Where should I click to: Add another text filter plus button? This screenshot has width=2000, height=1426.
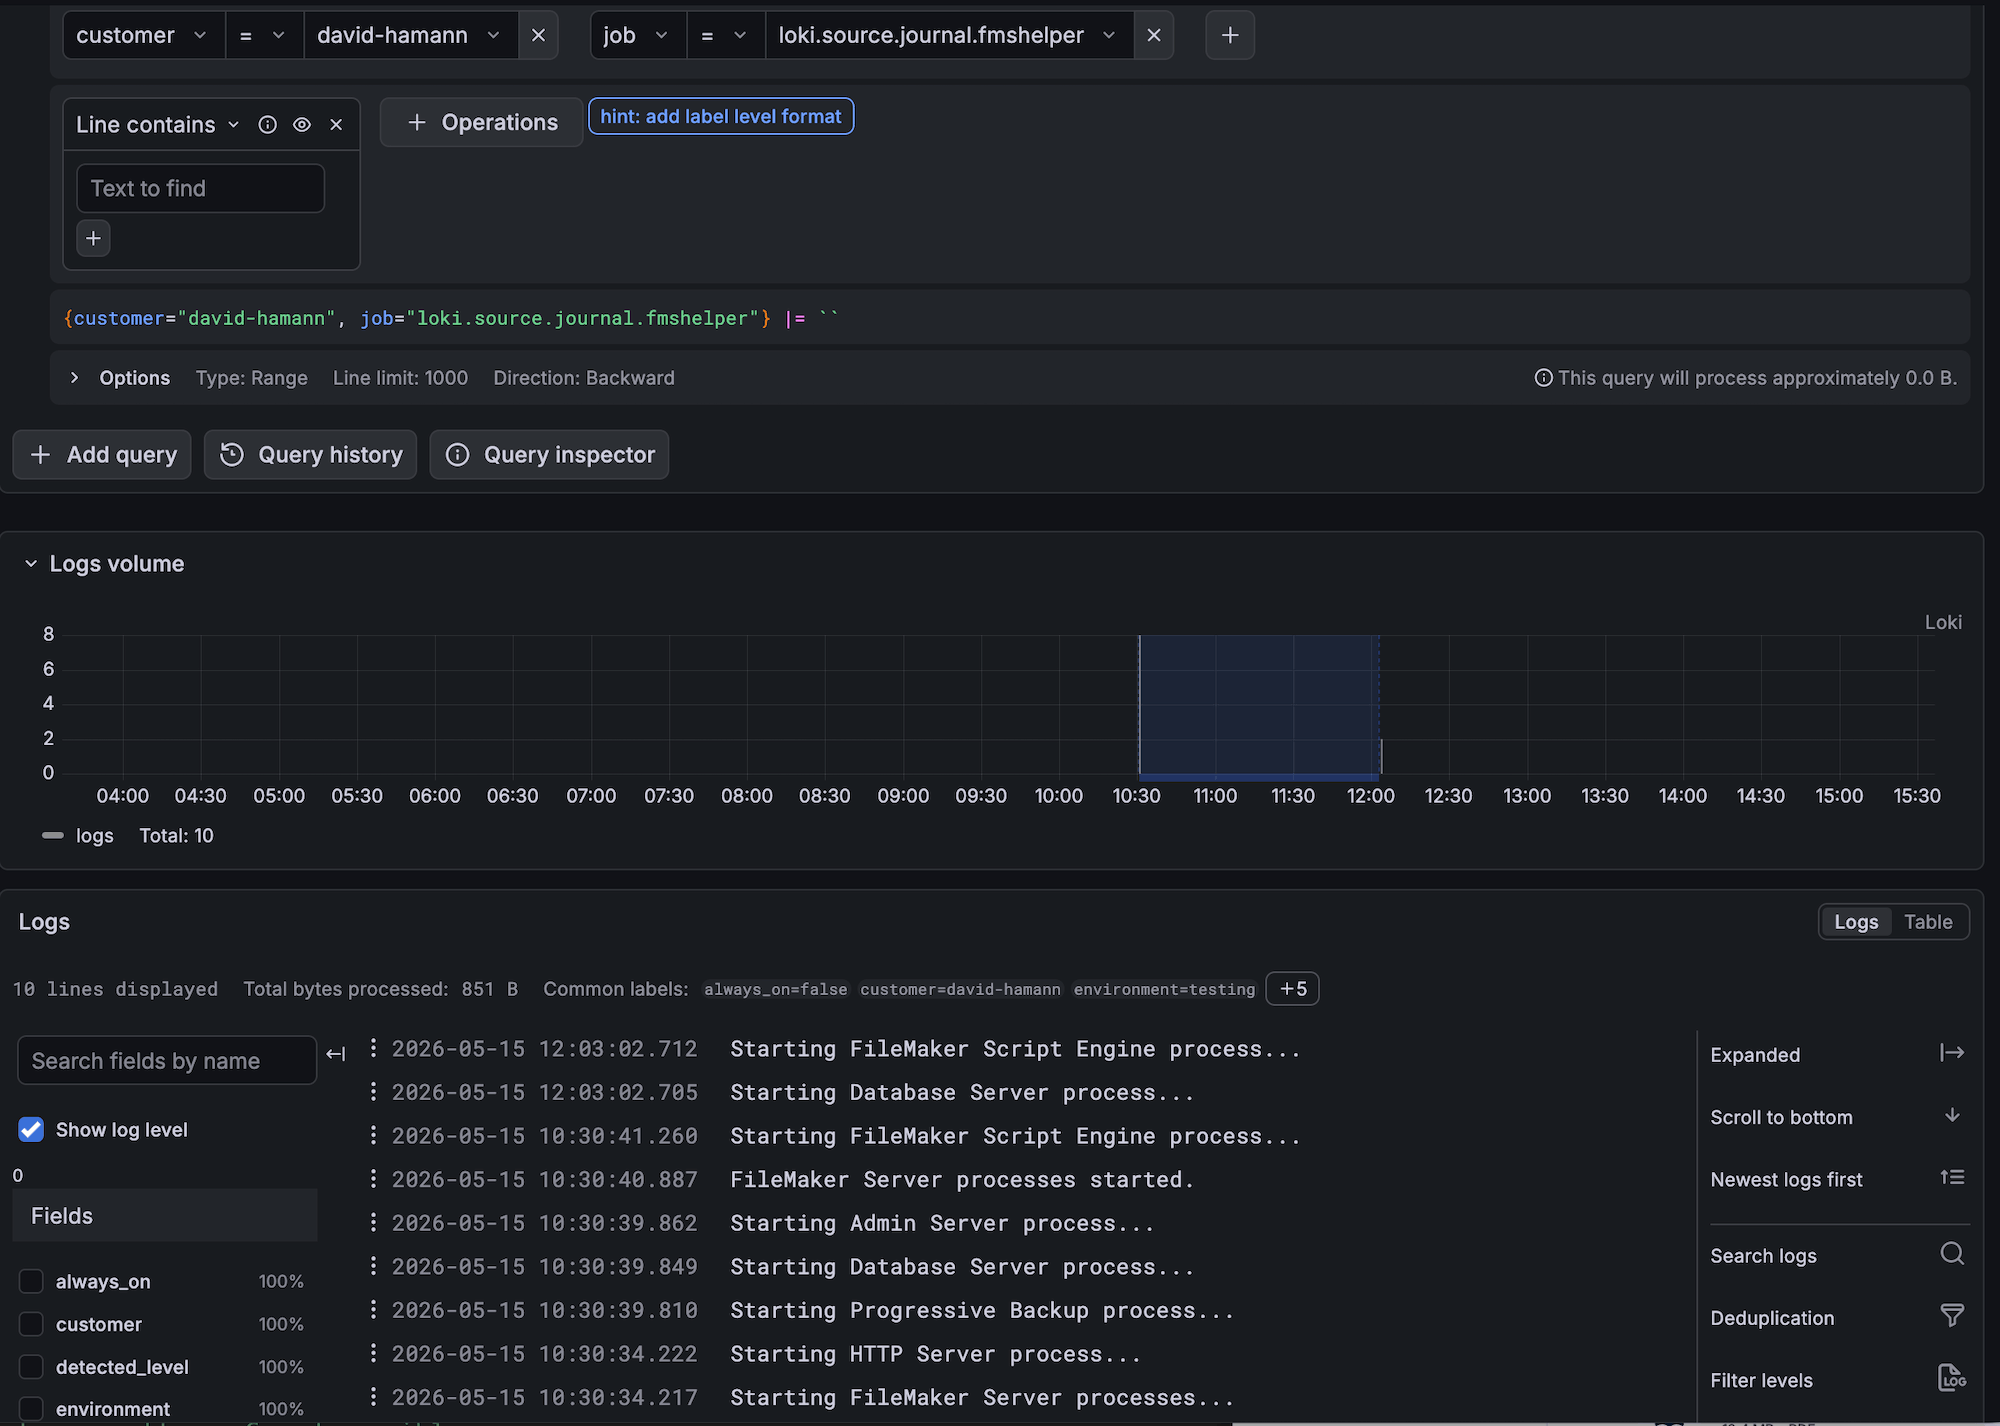tap(93, 238)
